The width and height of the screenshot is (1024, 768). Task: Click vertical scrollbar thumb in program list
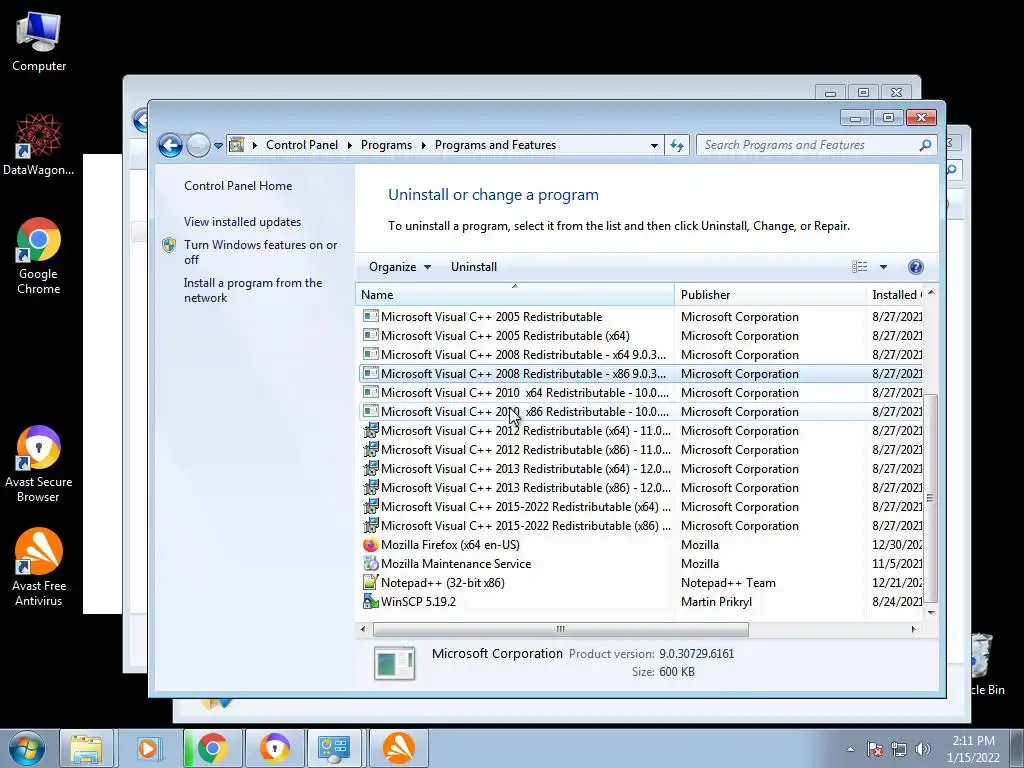point(931,499)
